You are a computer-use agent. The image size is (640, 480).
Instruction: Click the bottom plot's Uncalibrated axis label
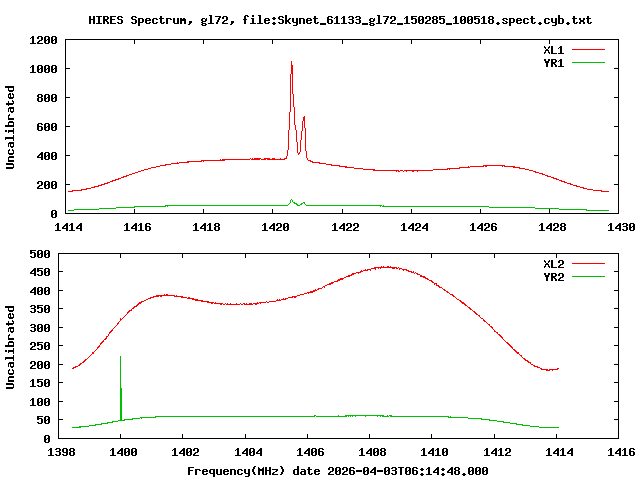[10, 347]
